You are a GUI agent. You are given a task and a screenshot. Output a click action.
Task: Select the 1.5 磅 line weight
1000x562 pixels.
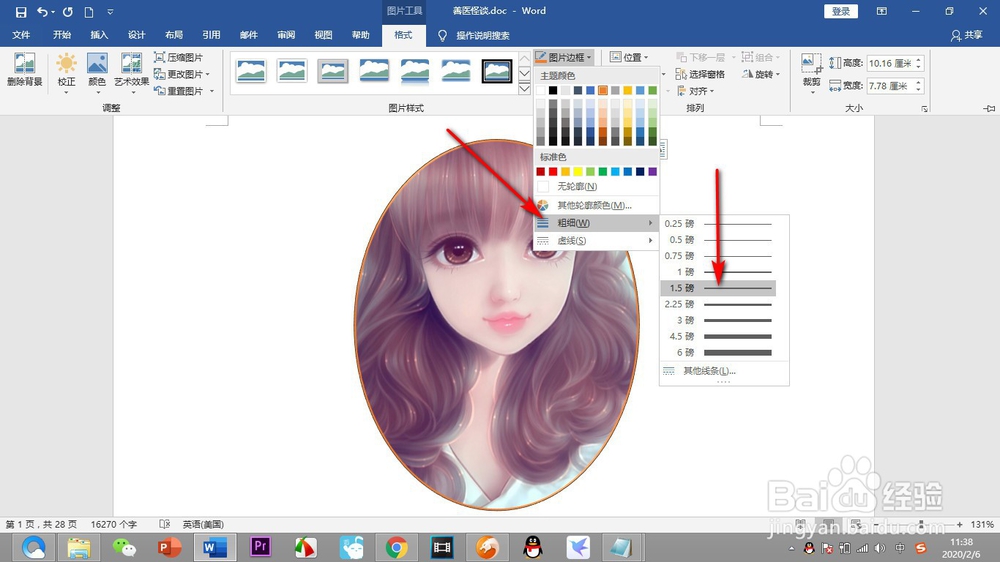click(x=718, y=288)
